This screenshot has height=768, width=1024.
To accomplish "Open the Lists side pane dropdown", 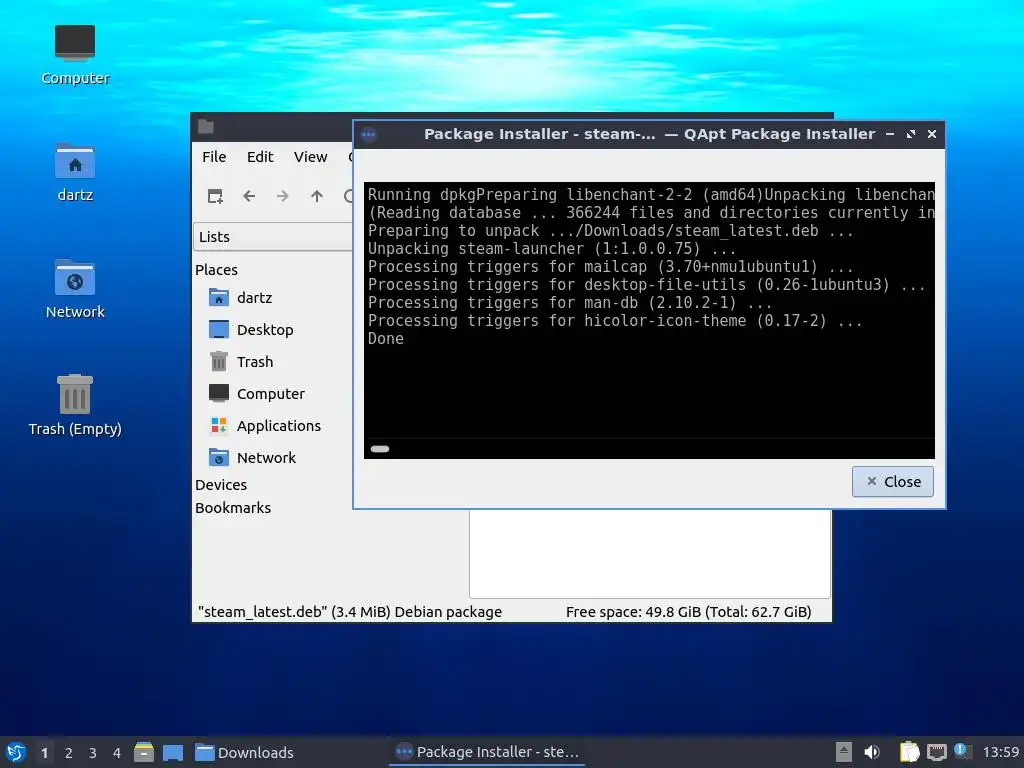I will (x=273, y=236).
